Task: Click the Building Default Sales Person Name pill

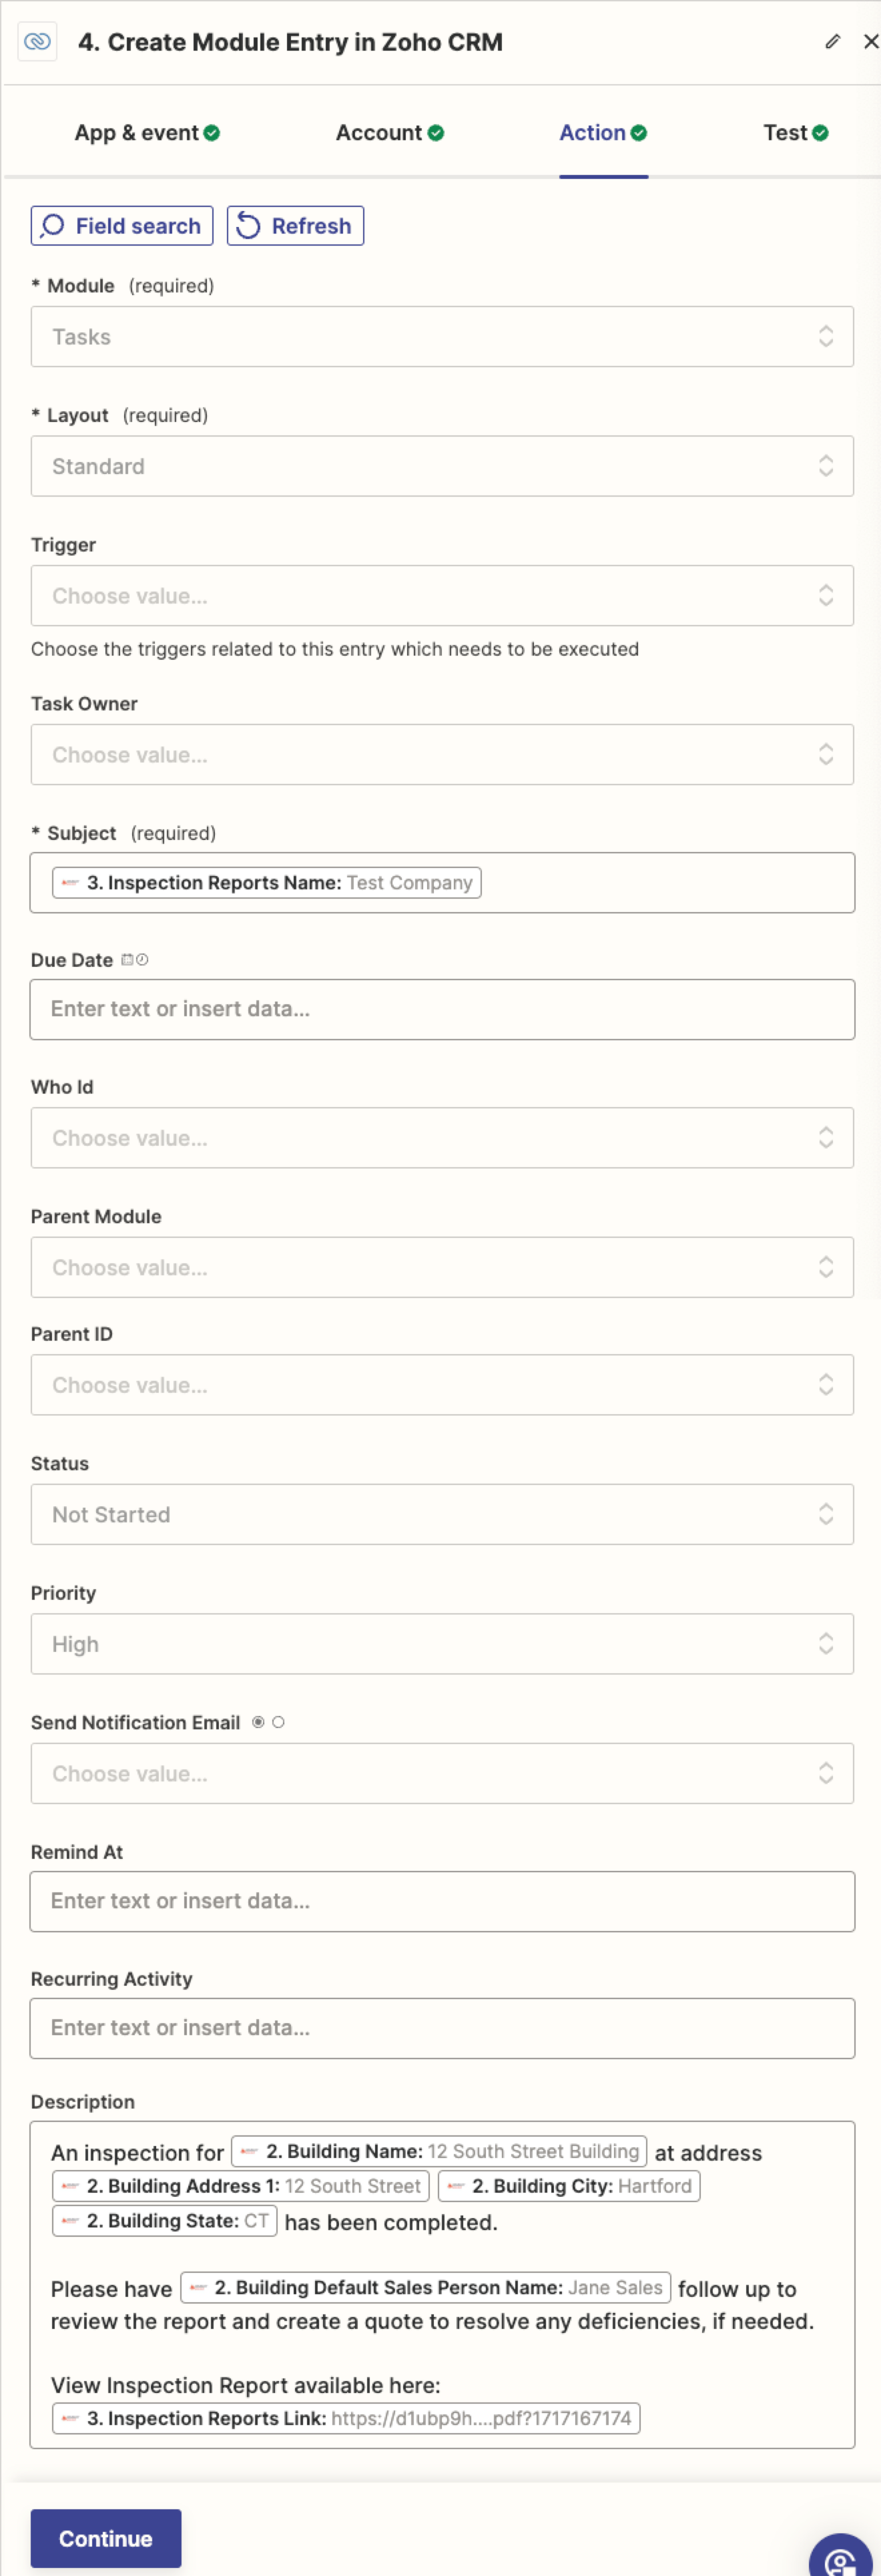Action: (x=425, y=2288)
